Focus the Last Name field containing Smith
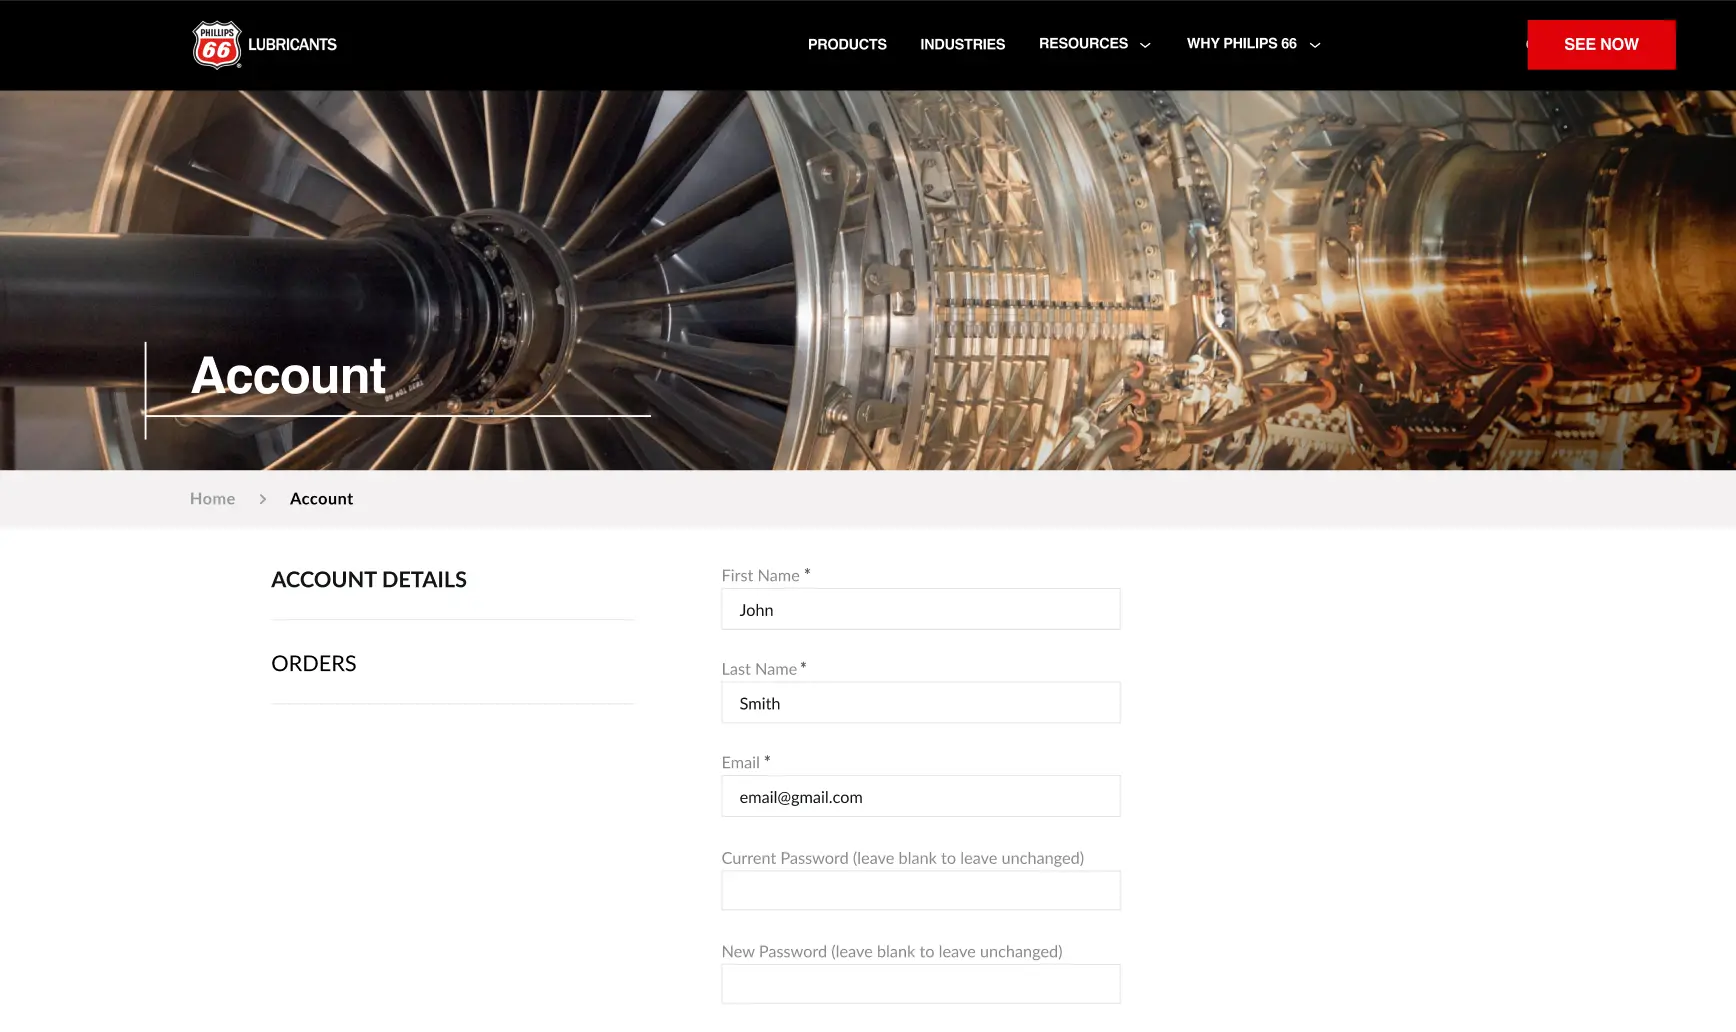The image size is (1736, 1032). (920, 703)
